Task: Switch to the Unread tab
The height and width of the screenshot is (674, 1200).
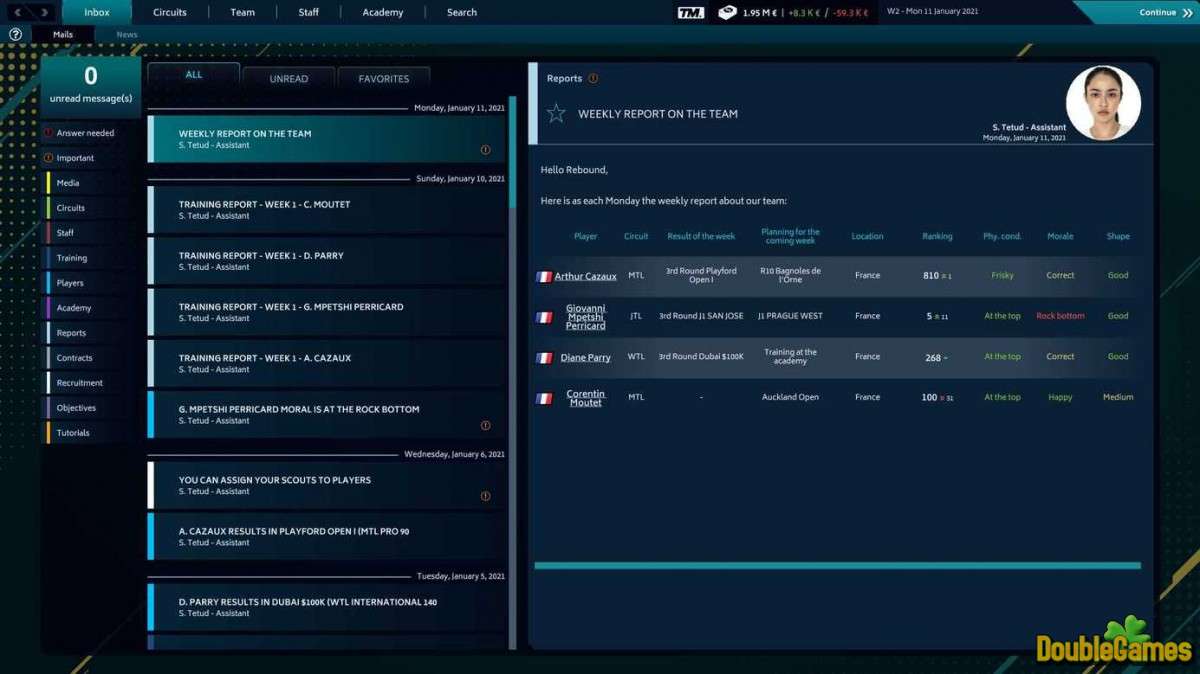Action: [288, 78]
